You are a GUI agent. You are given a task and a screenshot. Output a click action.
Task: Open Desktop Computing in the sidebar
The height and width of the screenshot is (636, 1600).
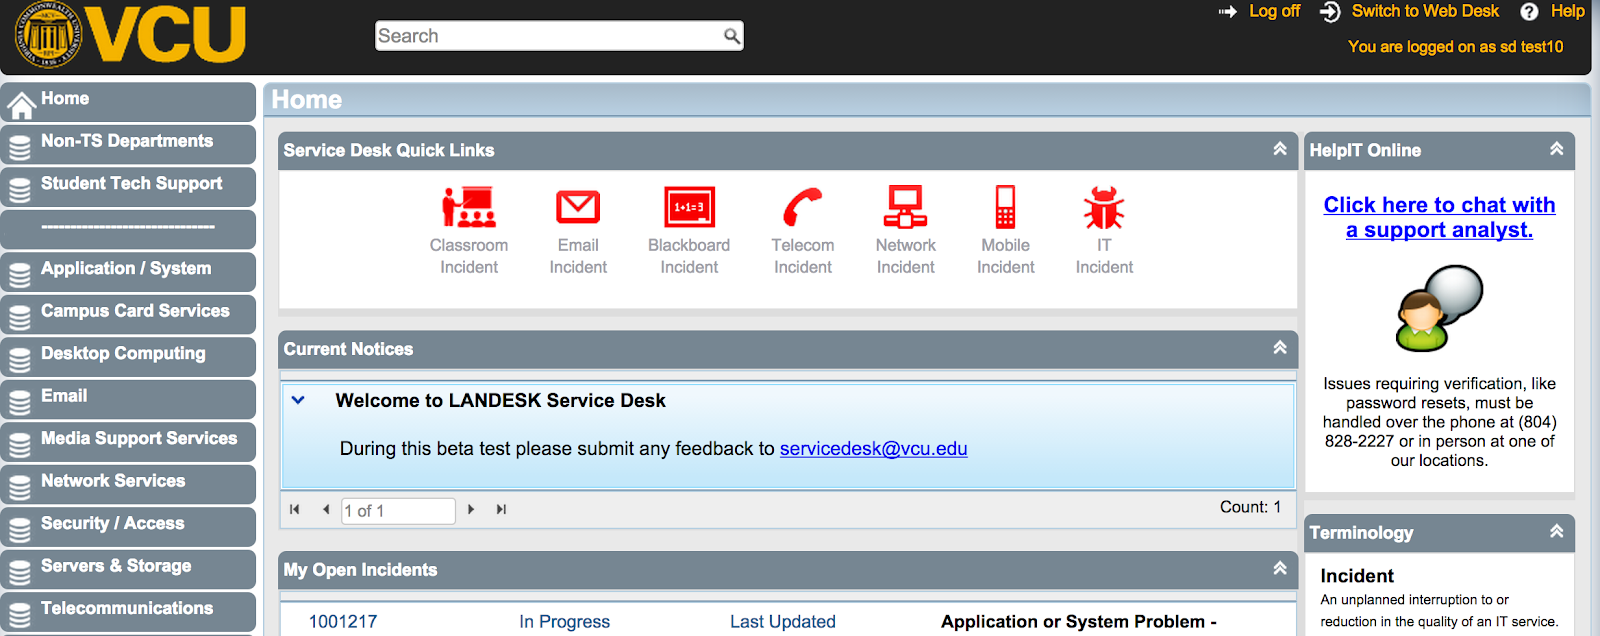(128, 356)
